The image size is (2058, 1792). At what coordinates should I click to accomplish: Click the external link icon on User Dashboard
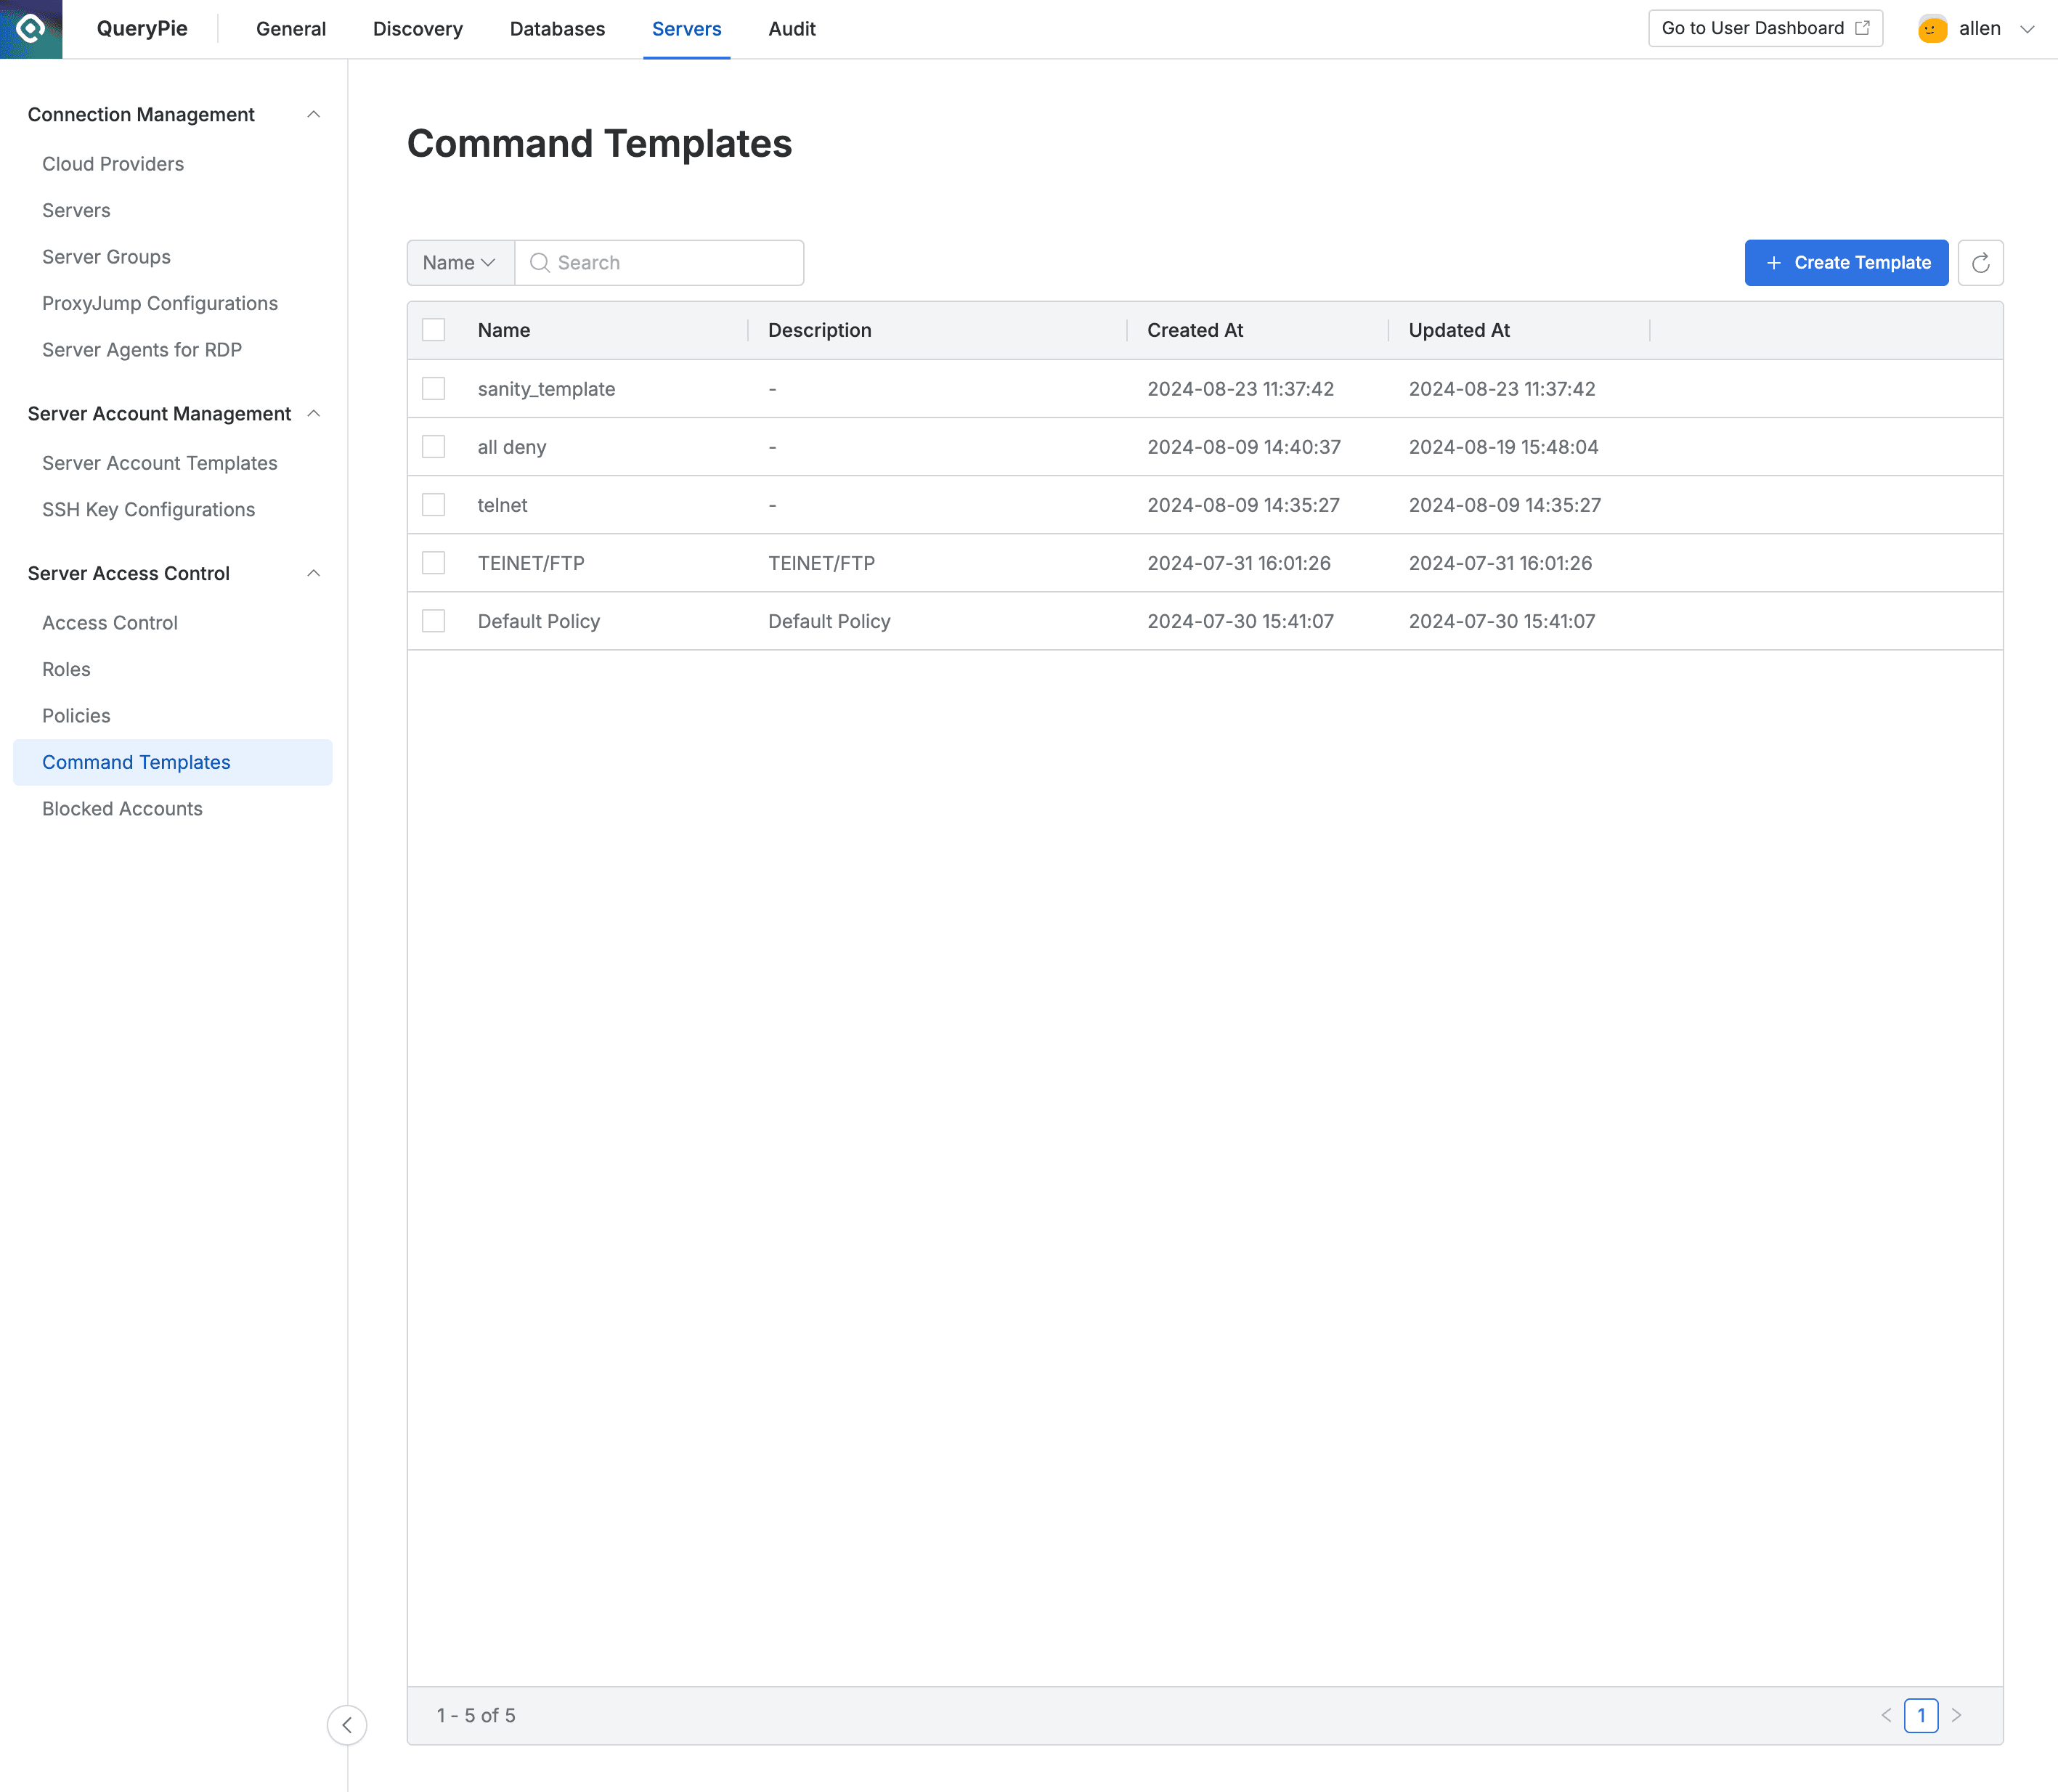point(1862,27)
